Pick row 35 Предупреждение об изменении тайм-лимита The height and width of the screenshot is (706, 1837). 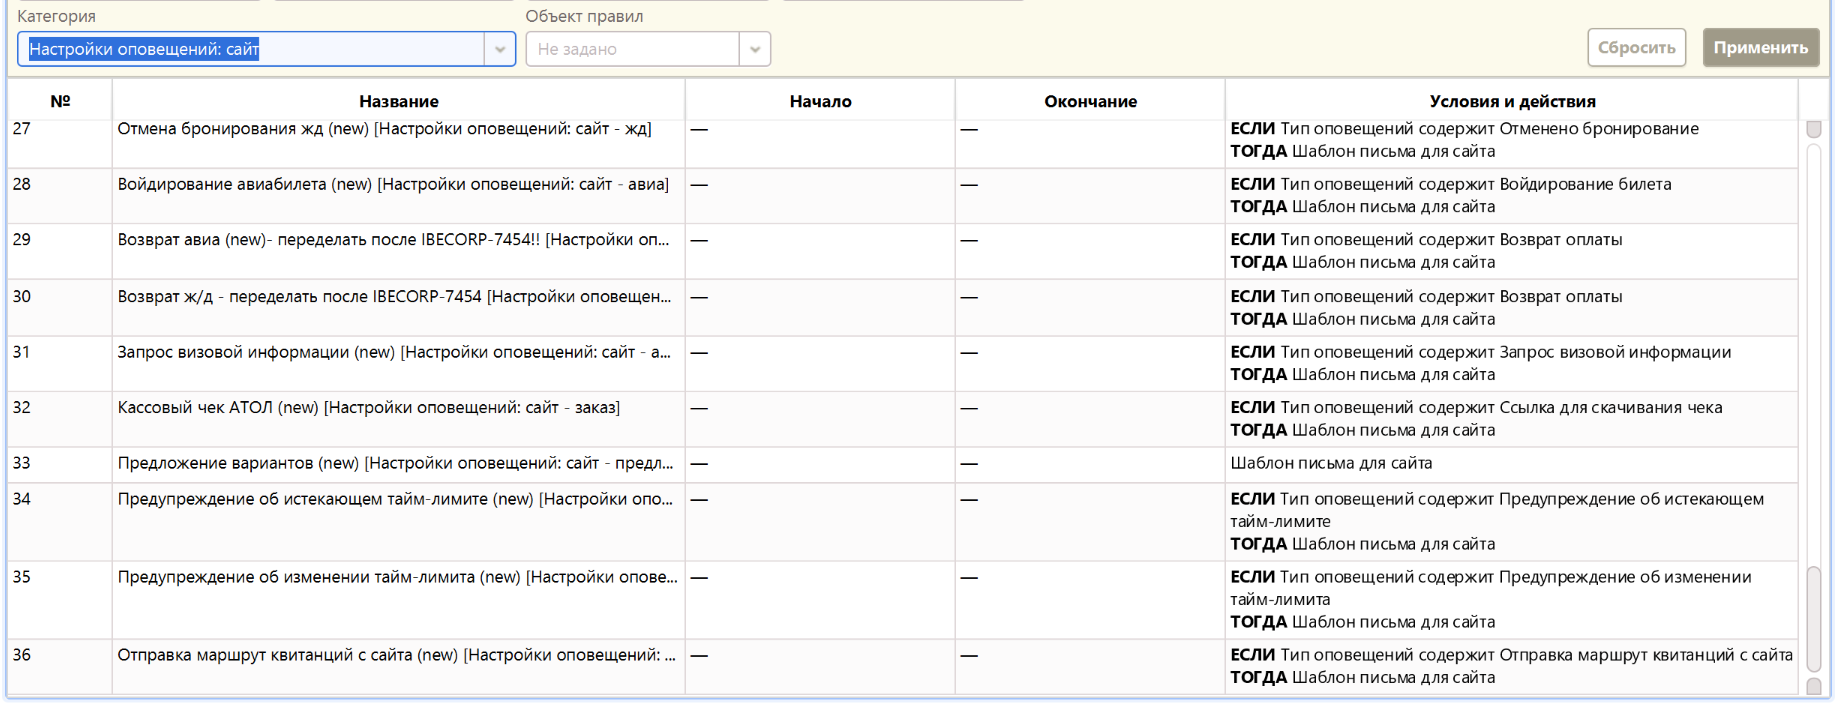coord(396,578)
